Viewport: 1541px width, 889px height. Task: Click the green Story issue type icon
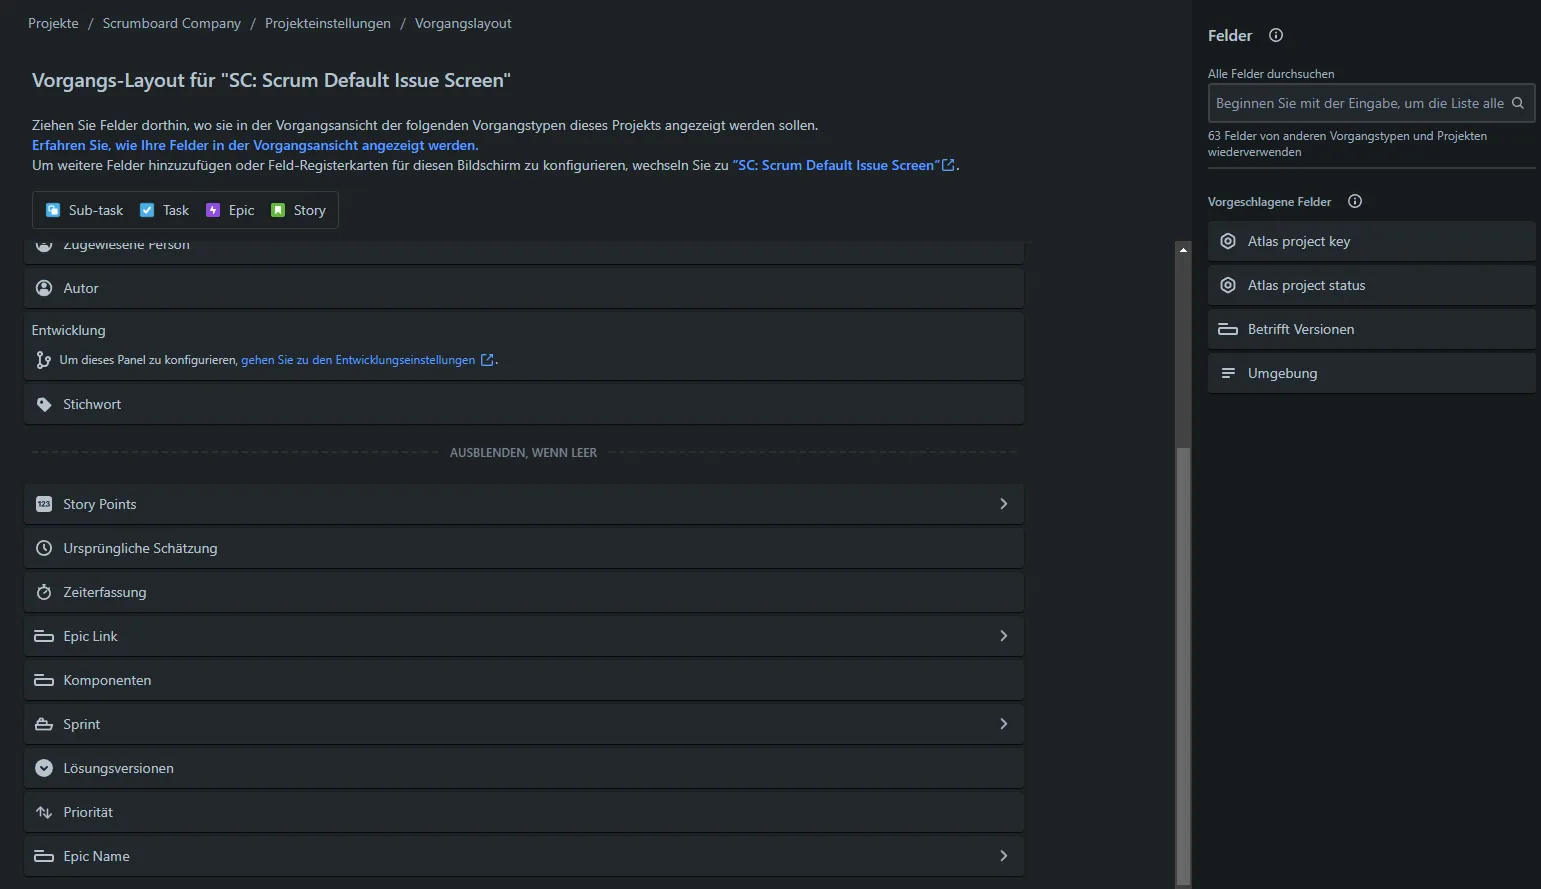[x=278, y=210]
